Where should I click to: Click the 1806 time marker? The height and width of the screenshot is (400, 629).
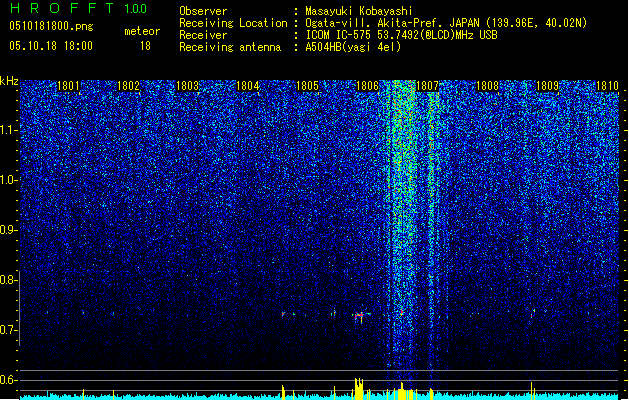point(367,86)
